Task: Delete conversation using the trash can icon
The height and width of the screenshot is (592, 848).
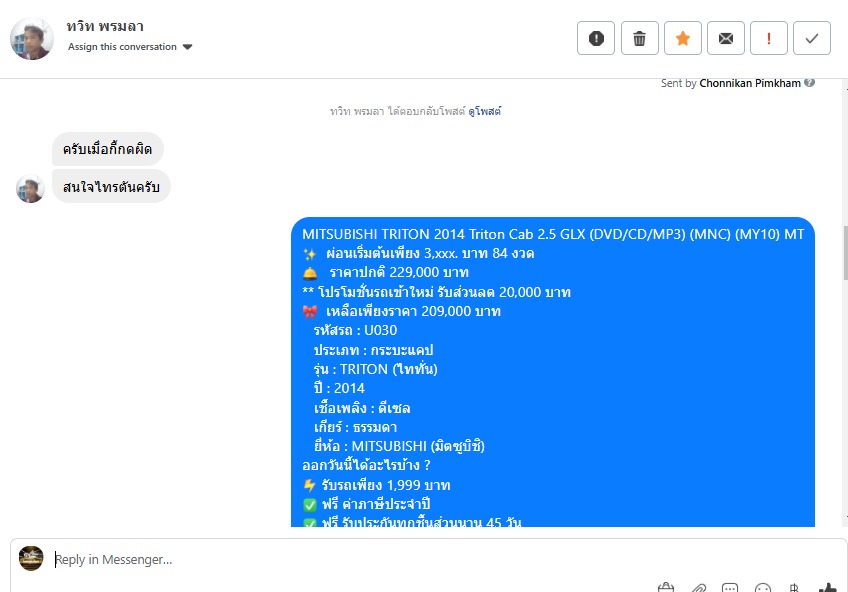Action: 640,38
